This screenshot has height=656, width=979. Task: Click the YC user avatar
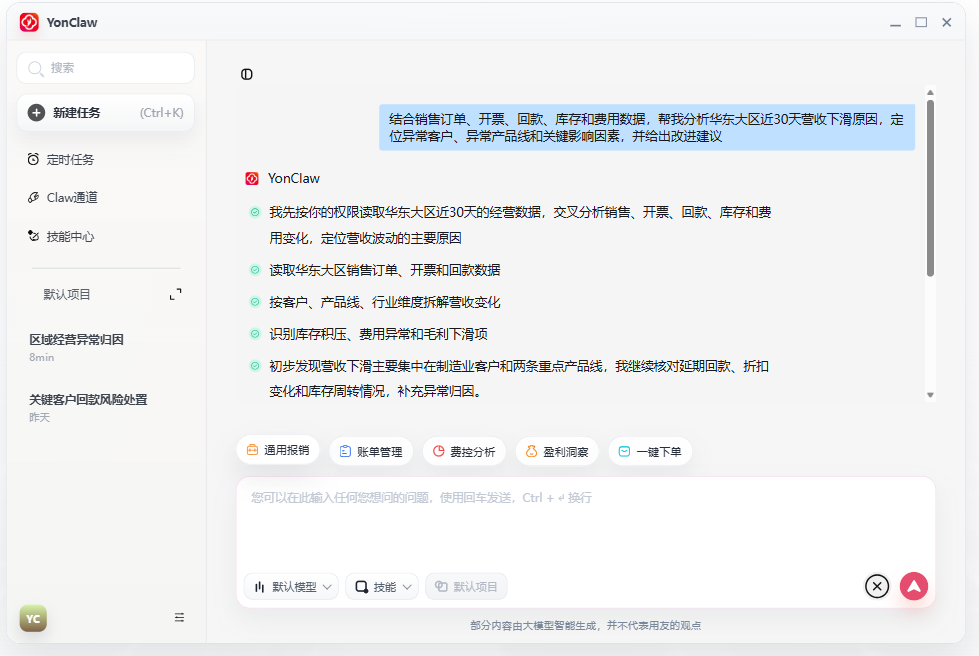33,619
